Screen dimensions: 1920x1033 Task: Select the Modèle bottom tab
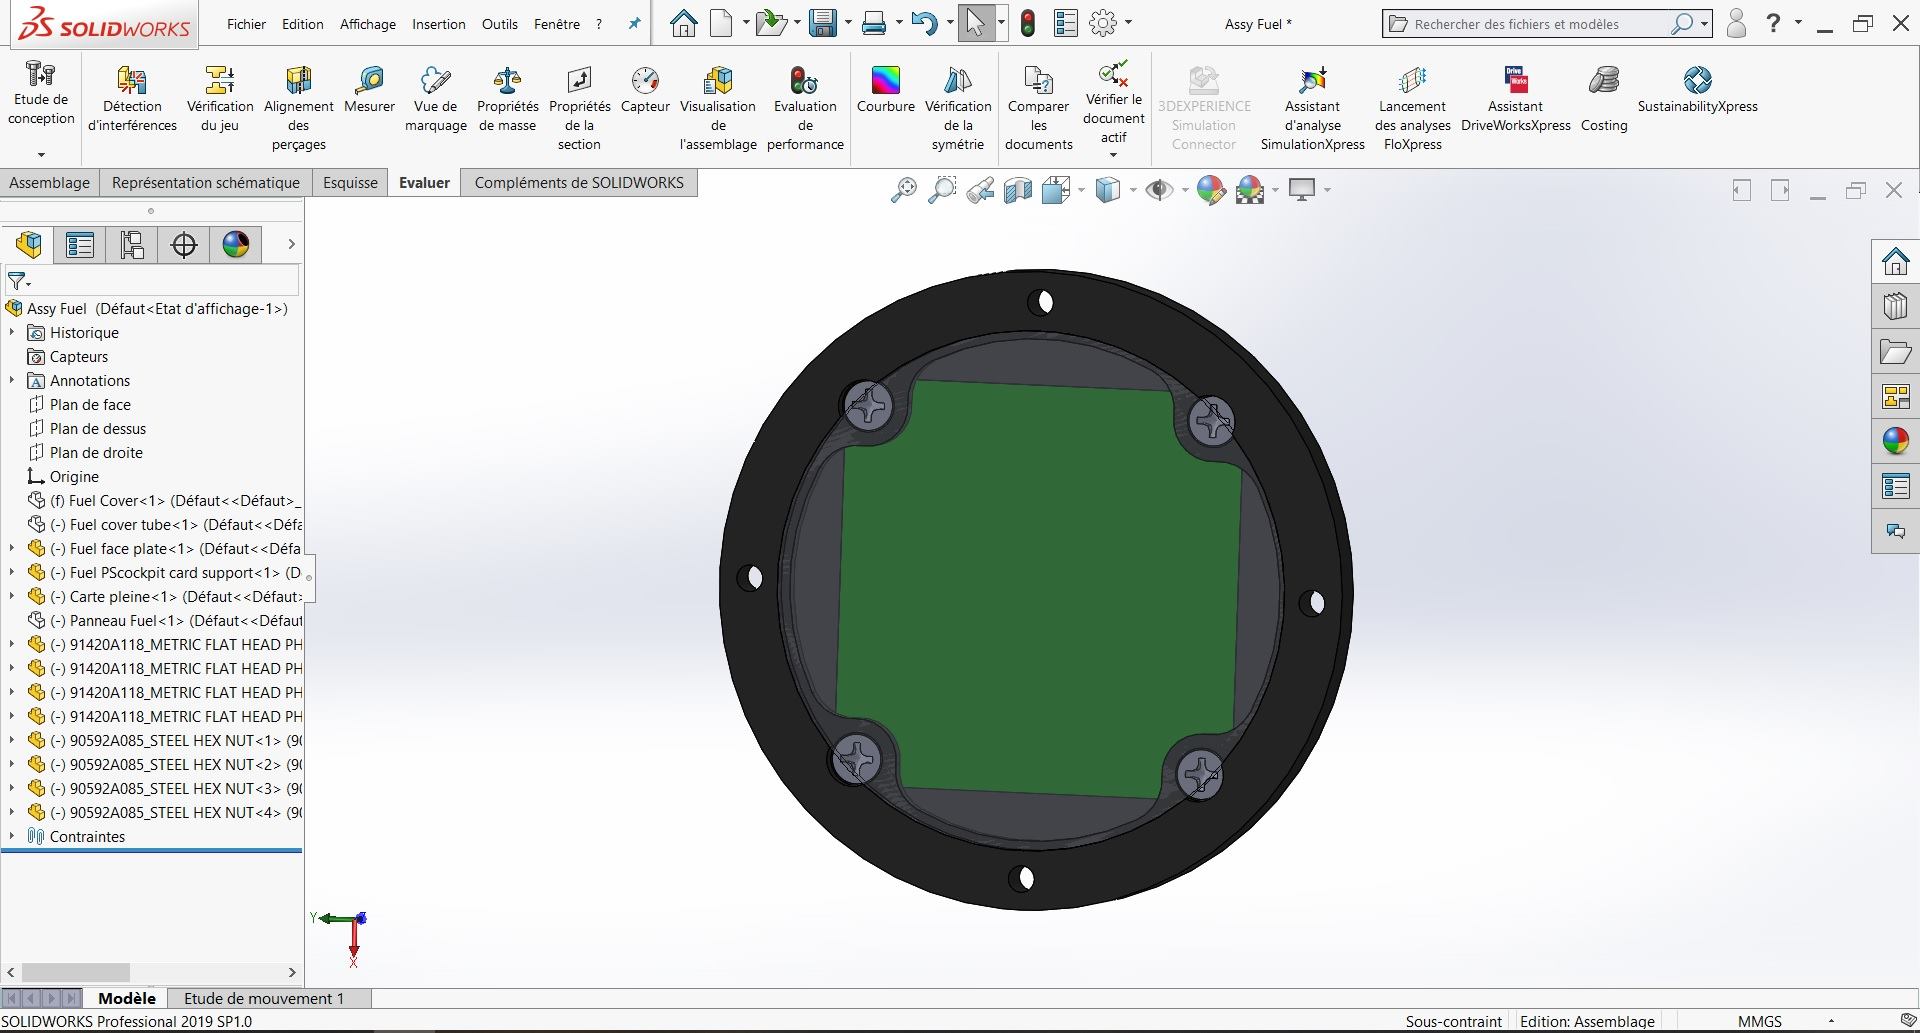[127, 998]
